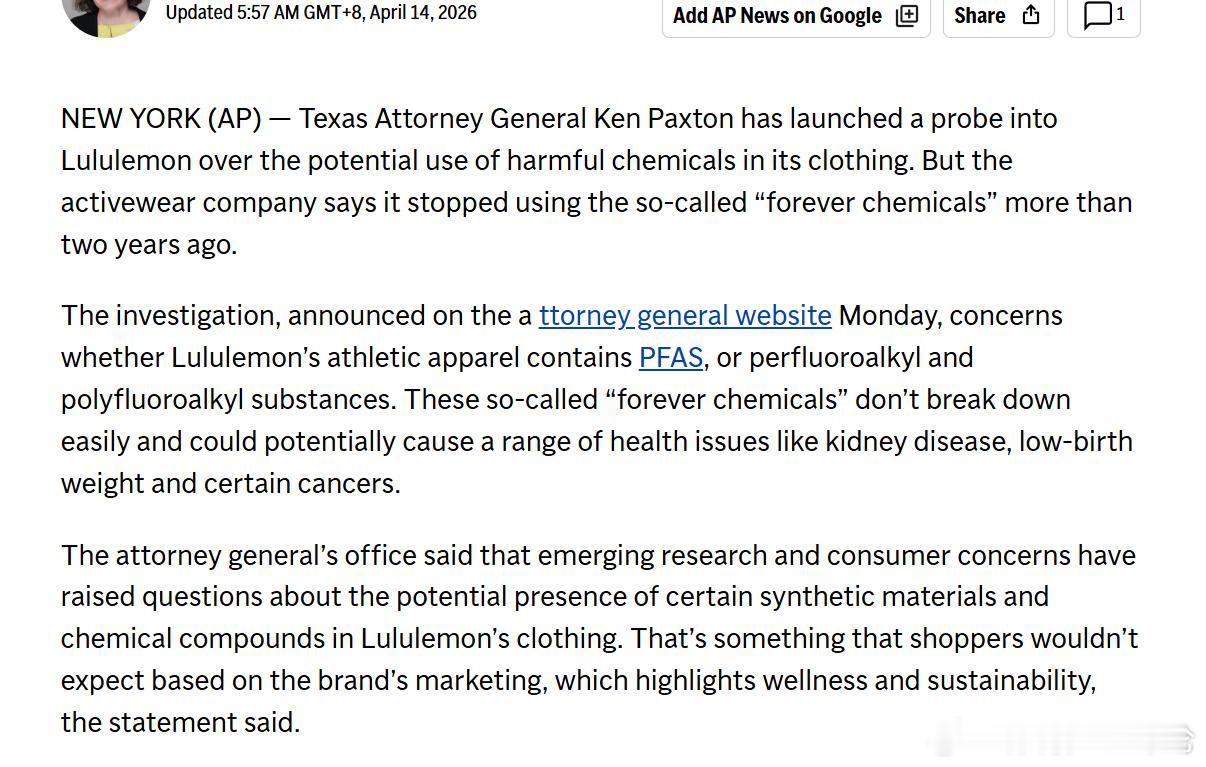
Task: Click the share arrow icon
Action: pos(1031,15)
